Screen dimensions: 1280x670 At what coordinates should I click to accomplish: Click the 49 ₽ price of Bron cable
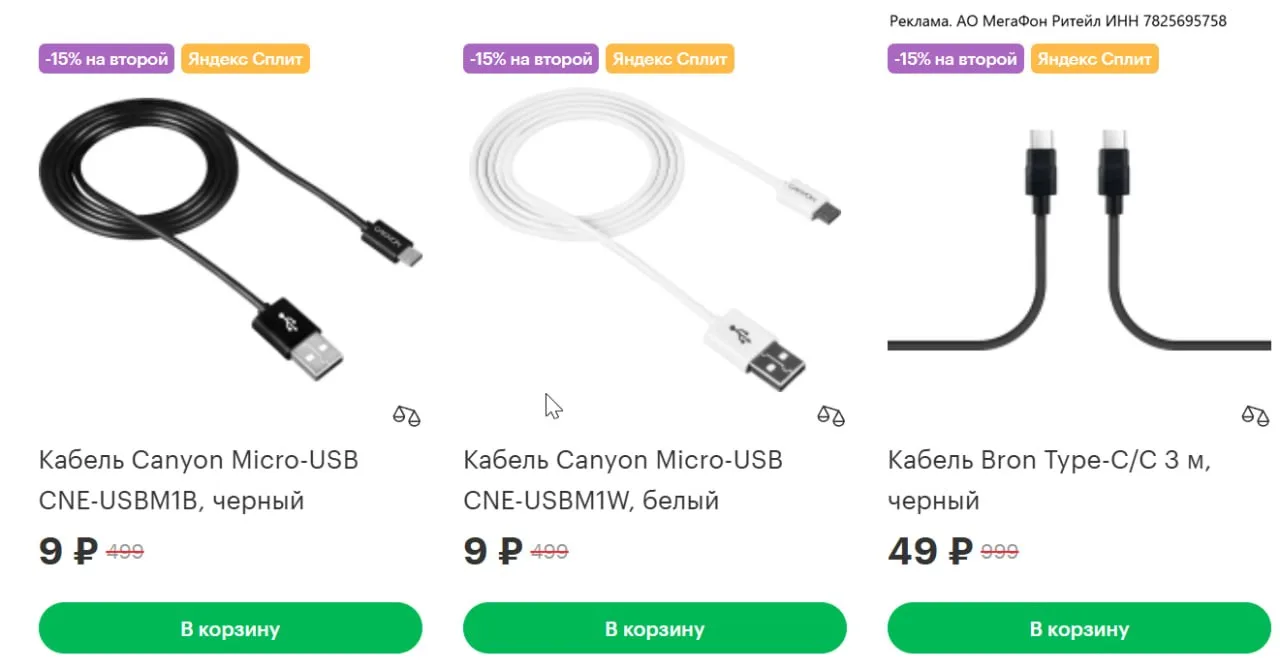click(930, 551)
